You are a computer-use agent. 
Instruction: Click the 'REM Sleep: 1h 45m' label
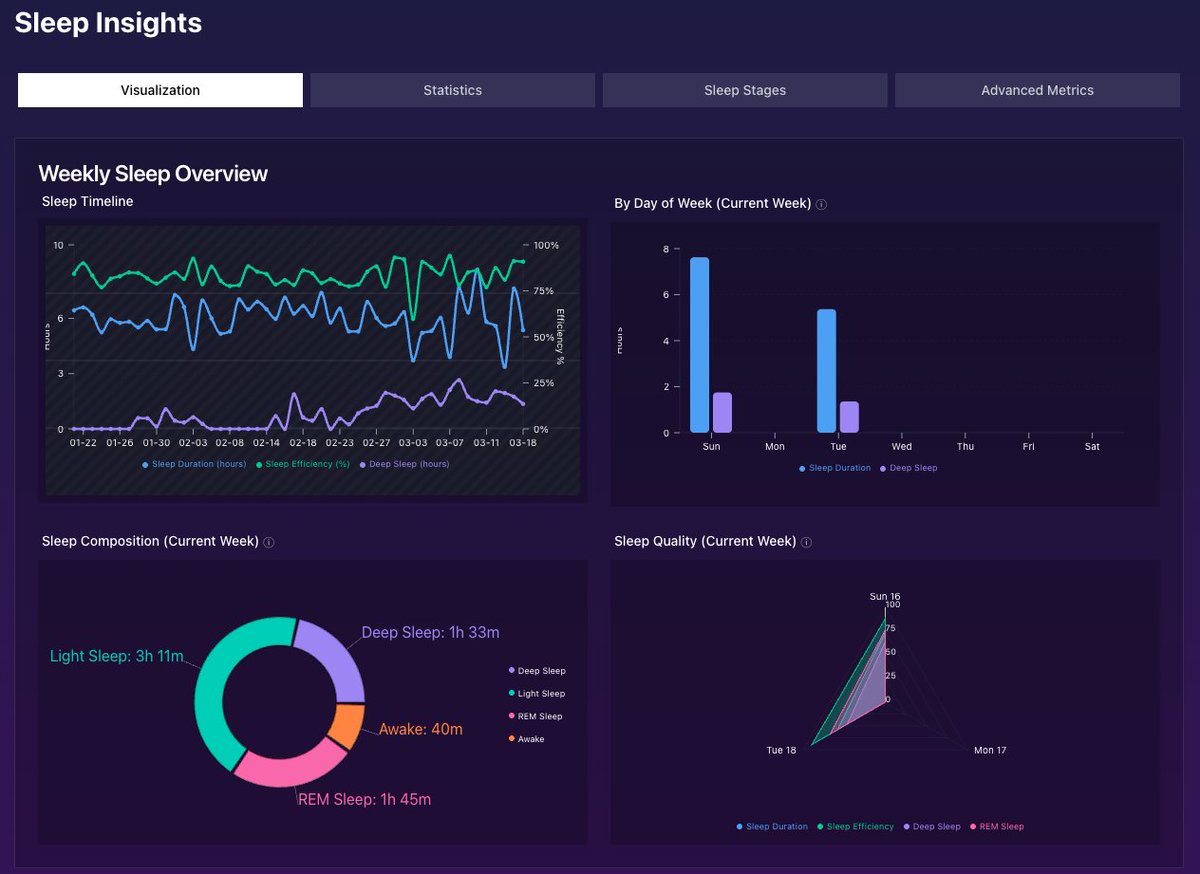pyautogui.click(x=365, y=799)
